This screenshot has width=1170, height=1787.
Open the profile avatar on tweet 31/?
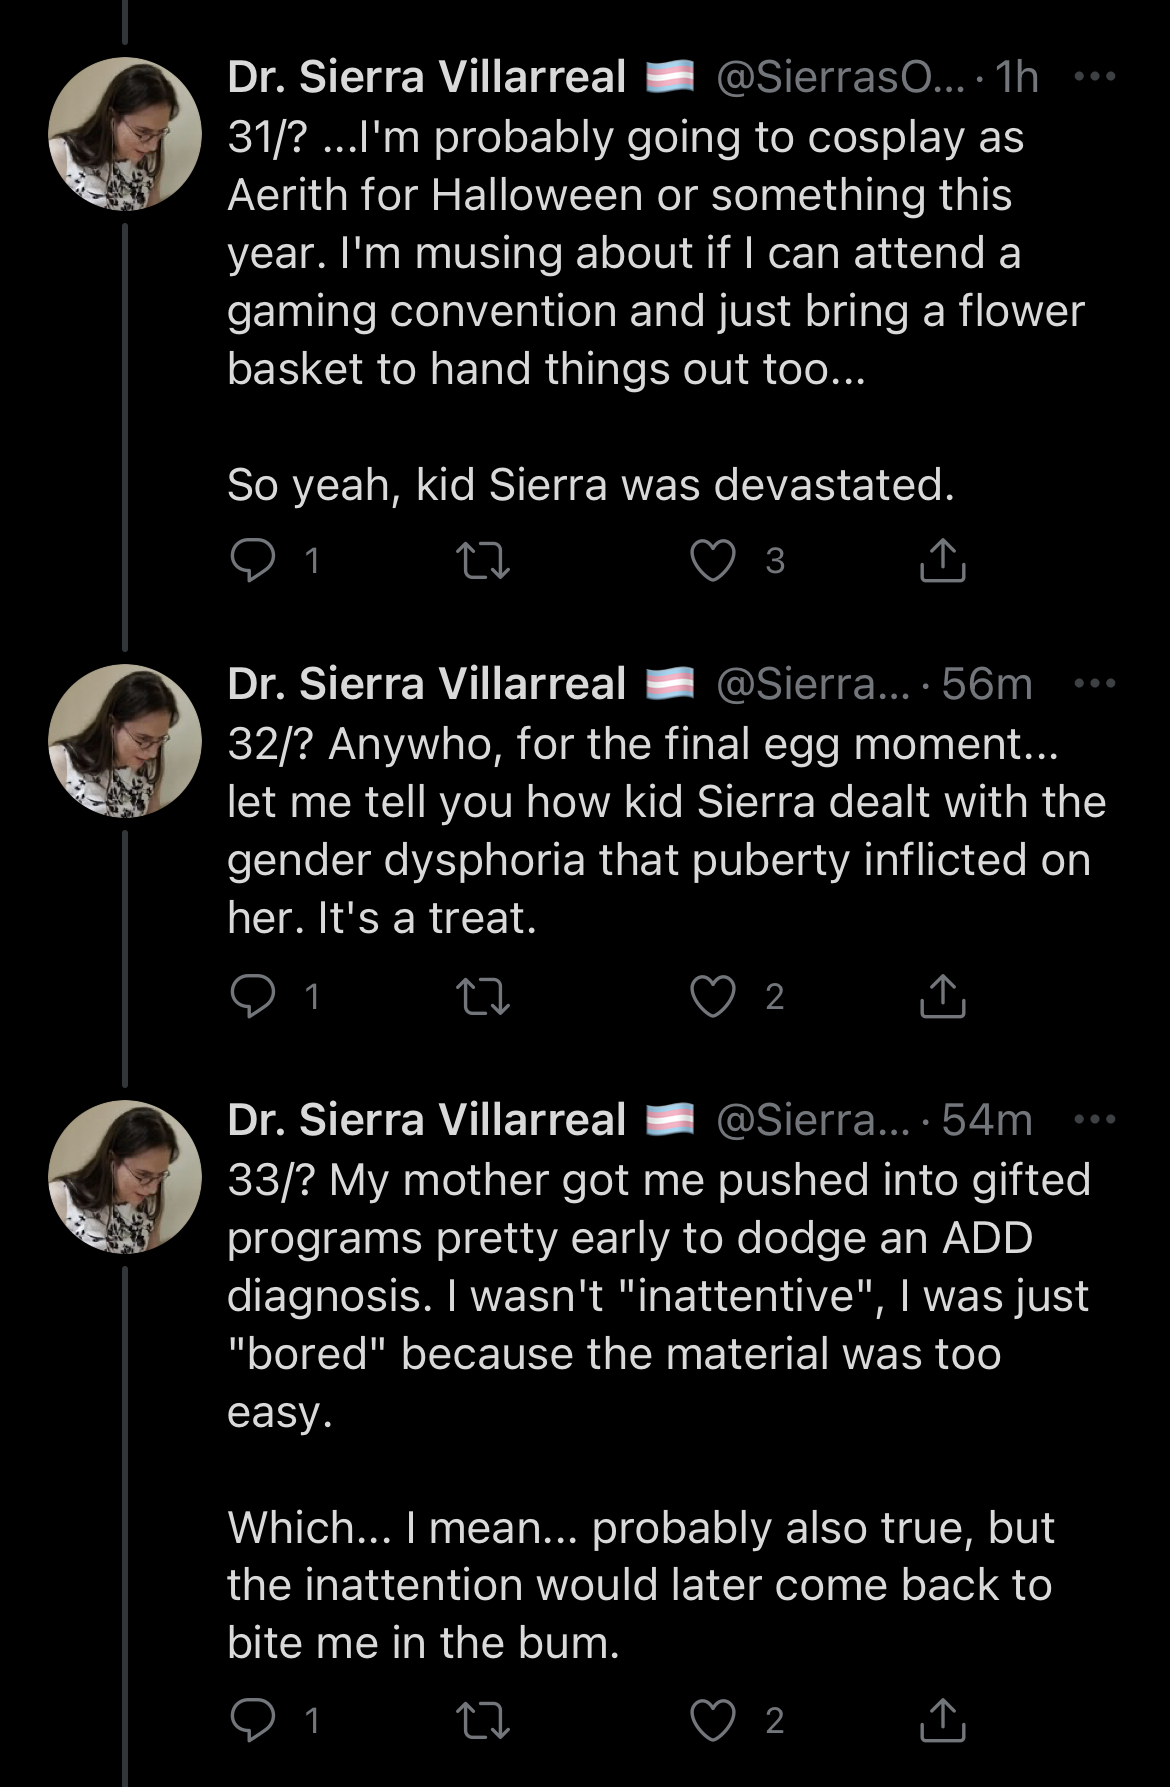(x=125, y=134)
